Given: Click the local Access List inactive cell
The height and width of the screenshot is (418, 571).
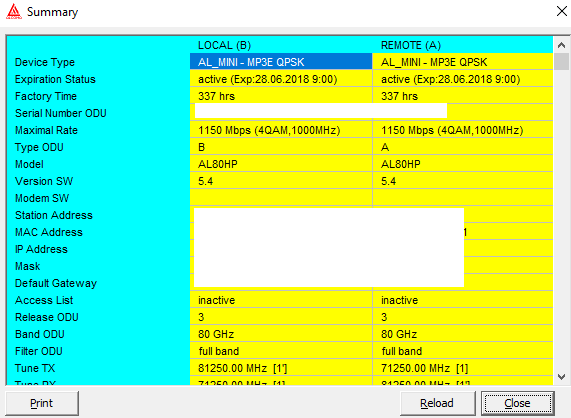Looking at the screenshot, I should pos(281,300).
